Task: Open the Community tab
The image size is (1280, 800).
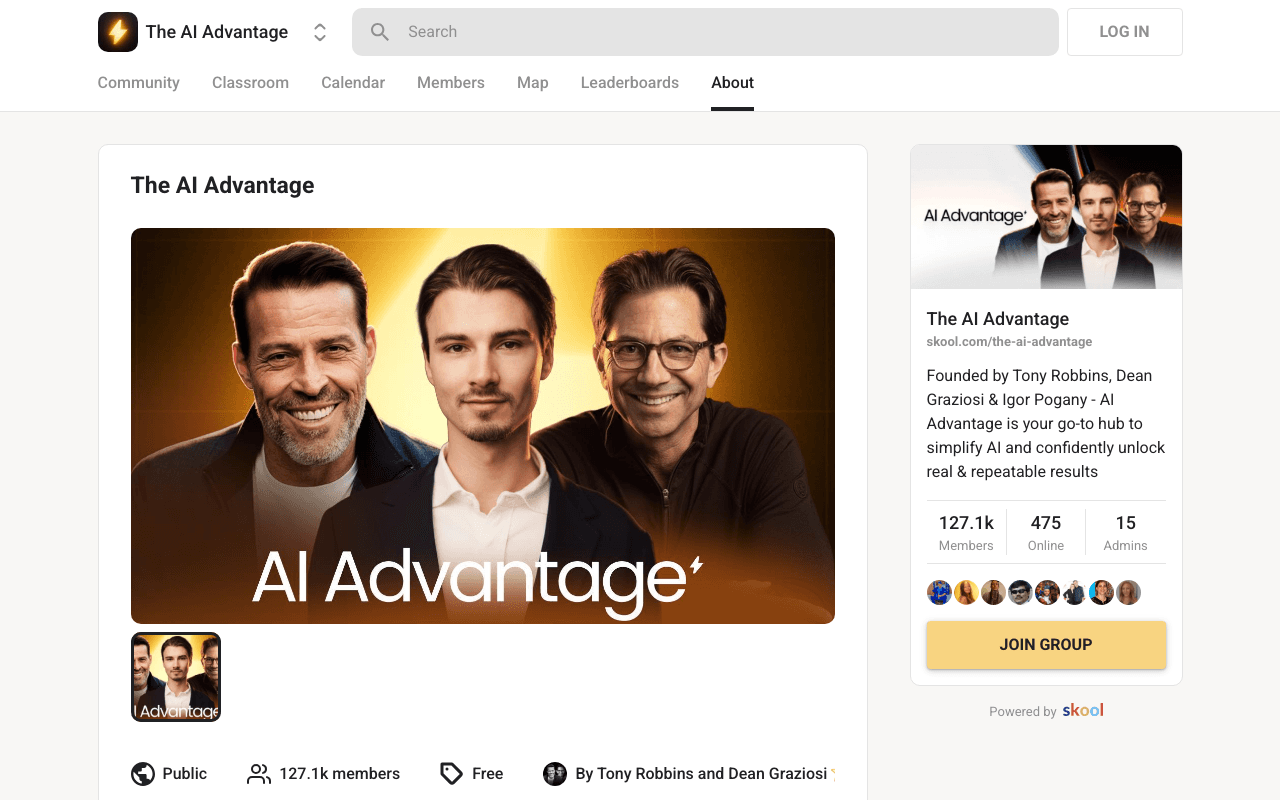Action: [x=138, y=83]
